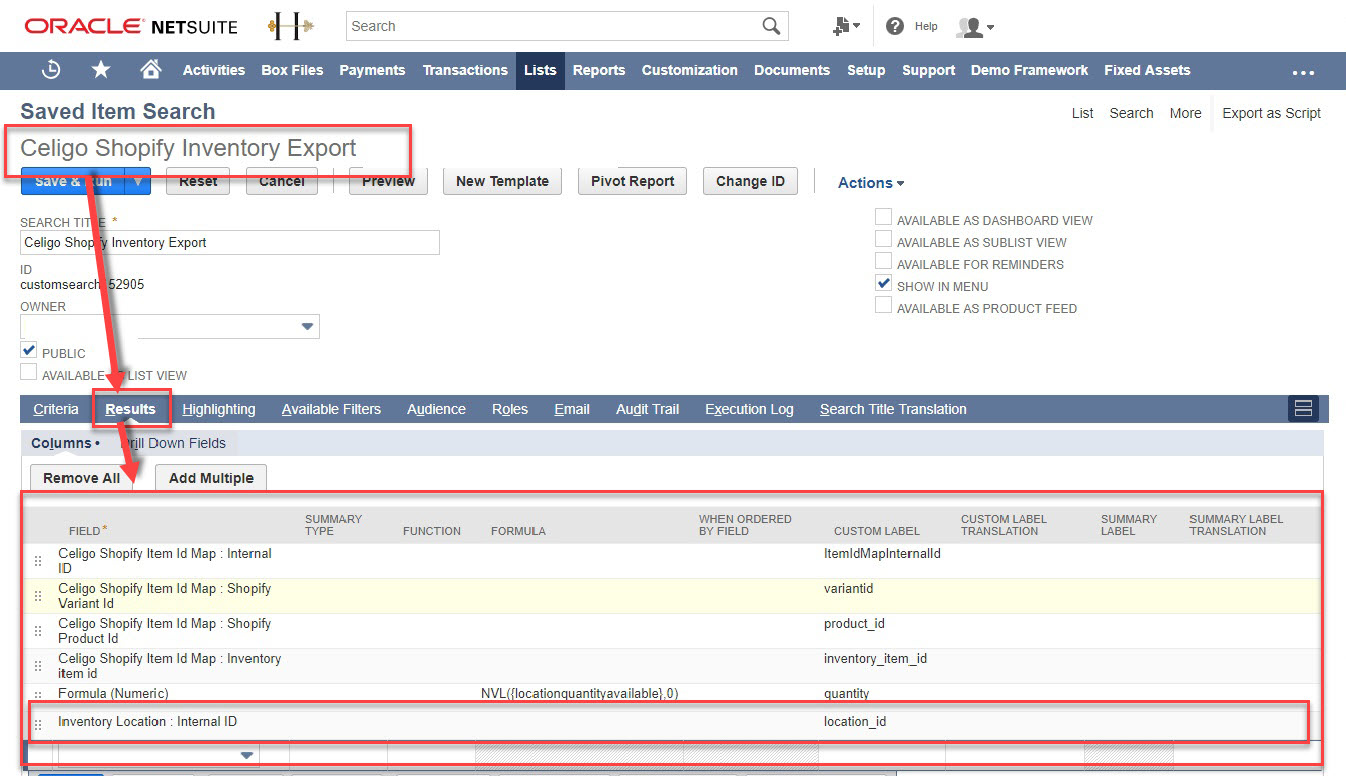Go to Home via house icon
The height and width of the screenshot is (776, 1346).
coord(151,70)
